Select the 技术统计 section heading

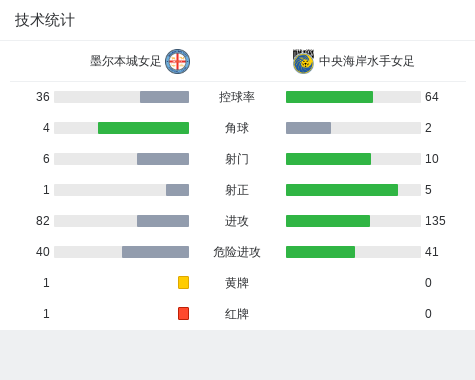[45, 20]
